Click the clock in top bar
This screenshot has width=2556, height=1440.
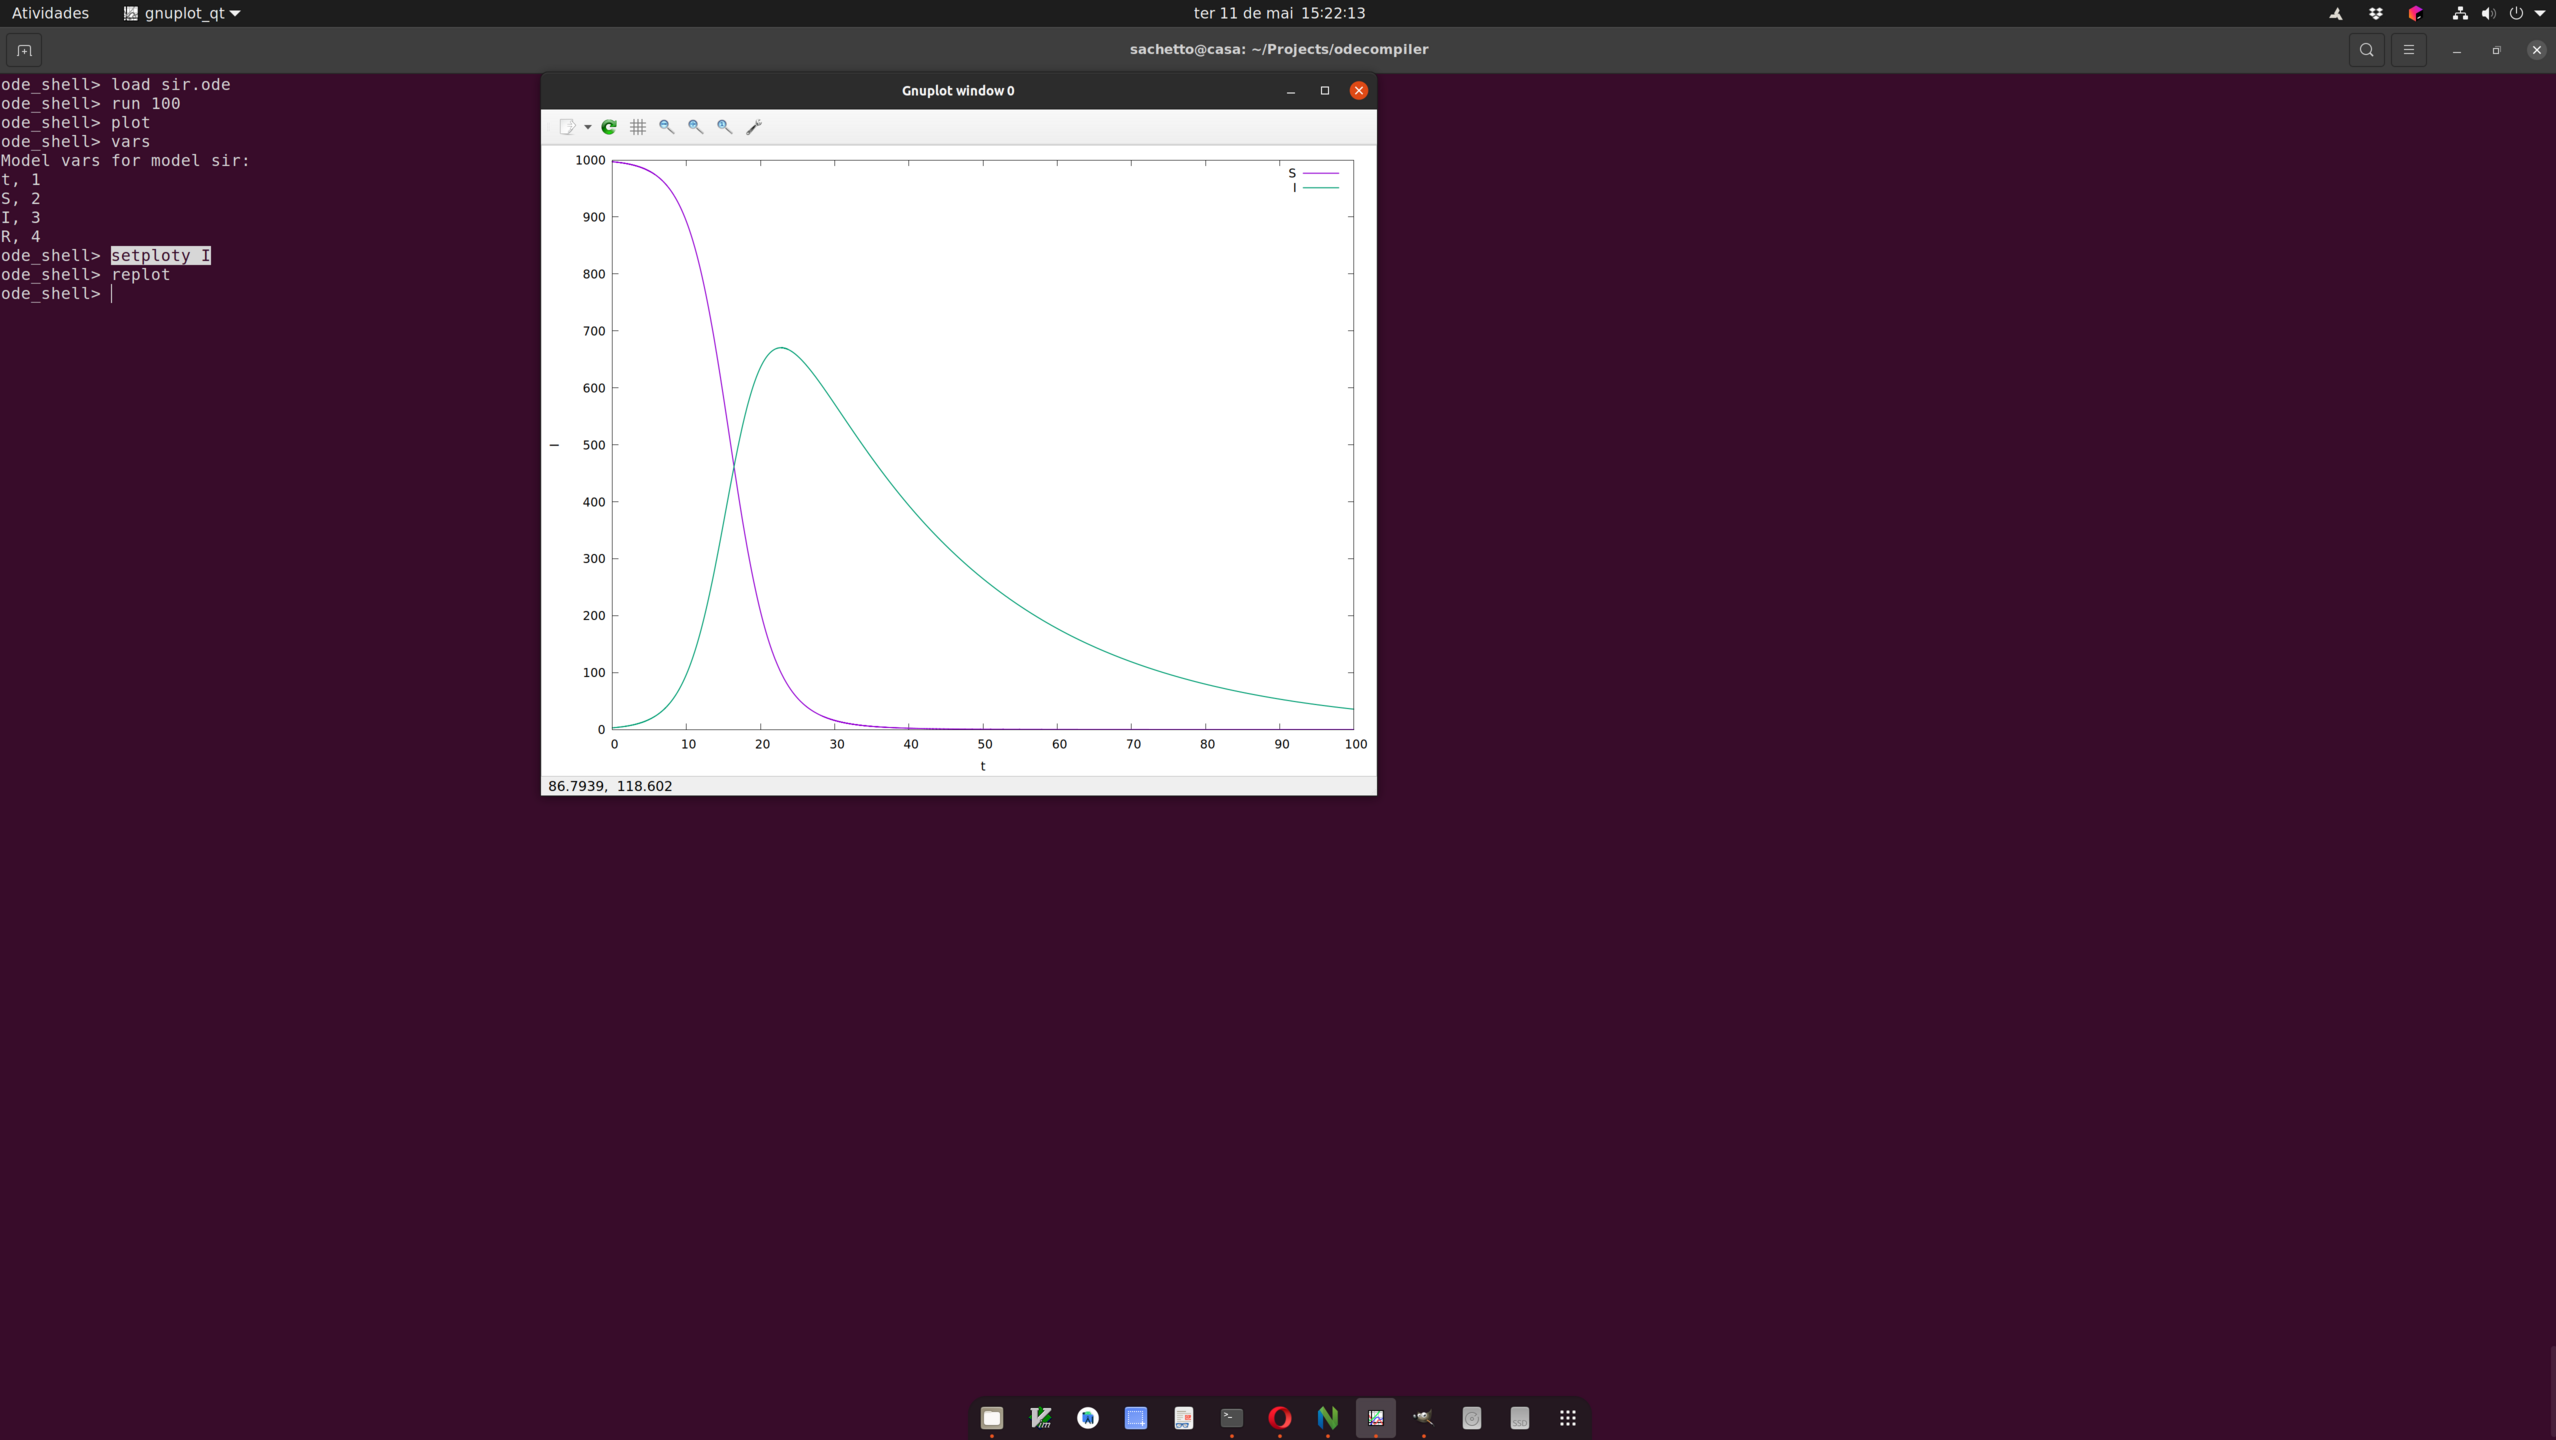(x=1278, y=13)
